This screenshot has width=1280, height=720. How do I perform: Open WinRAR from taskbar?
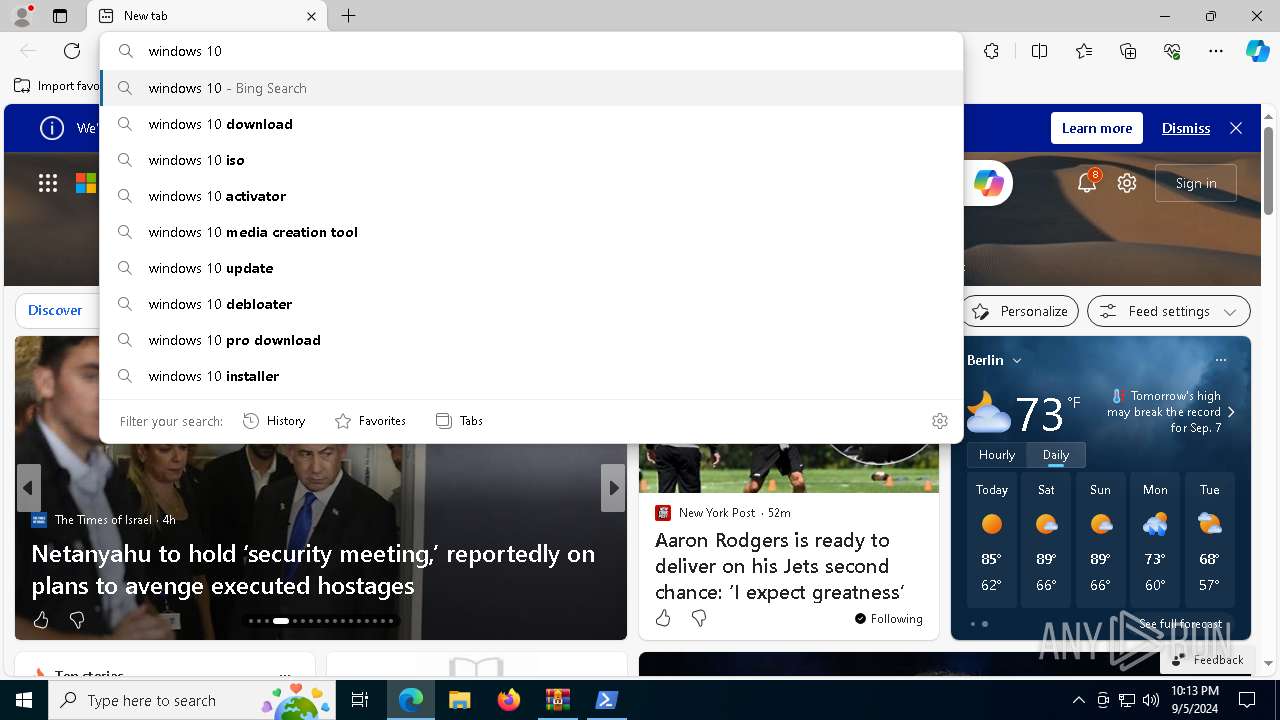(557, 700)
